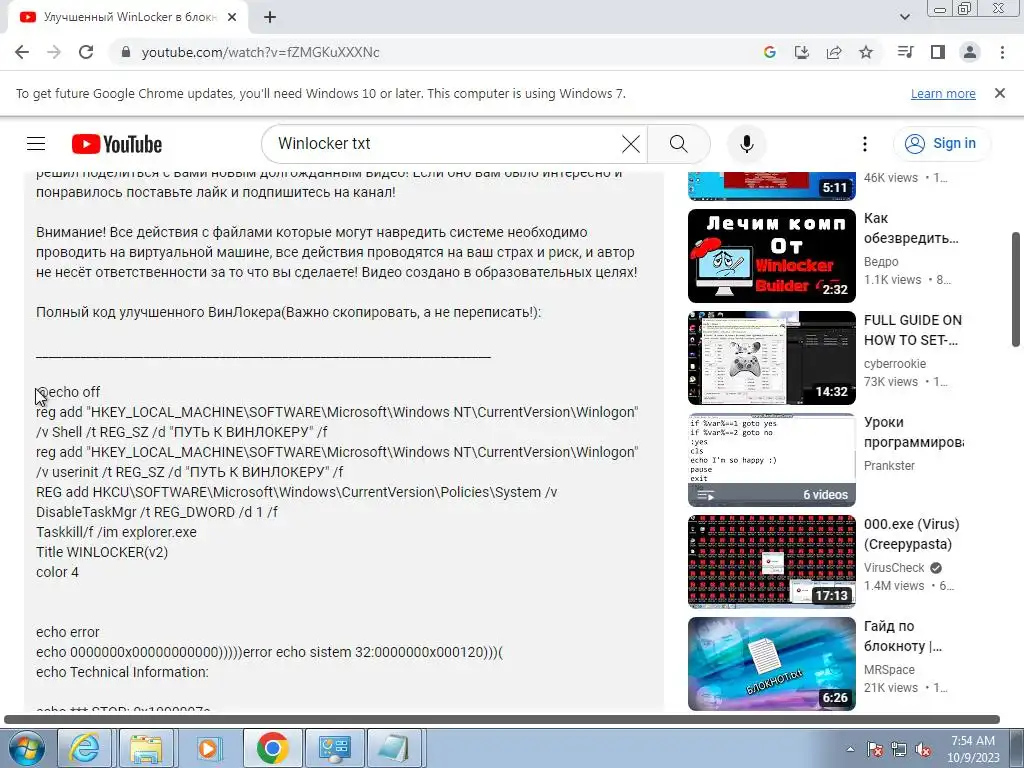Open the 5:11 video thumbnail

[771, 186]
